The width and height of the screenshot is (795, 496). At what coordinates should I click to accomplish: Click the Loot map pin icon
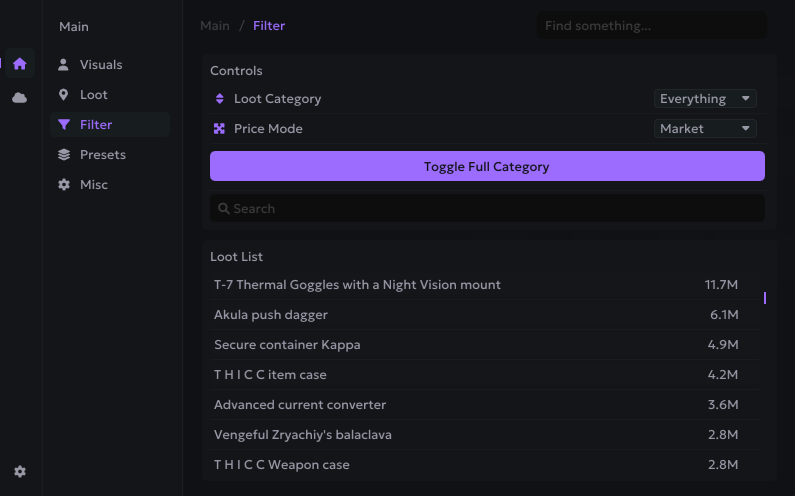click(64, 95)
